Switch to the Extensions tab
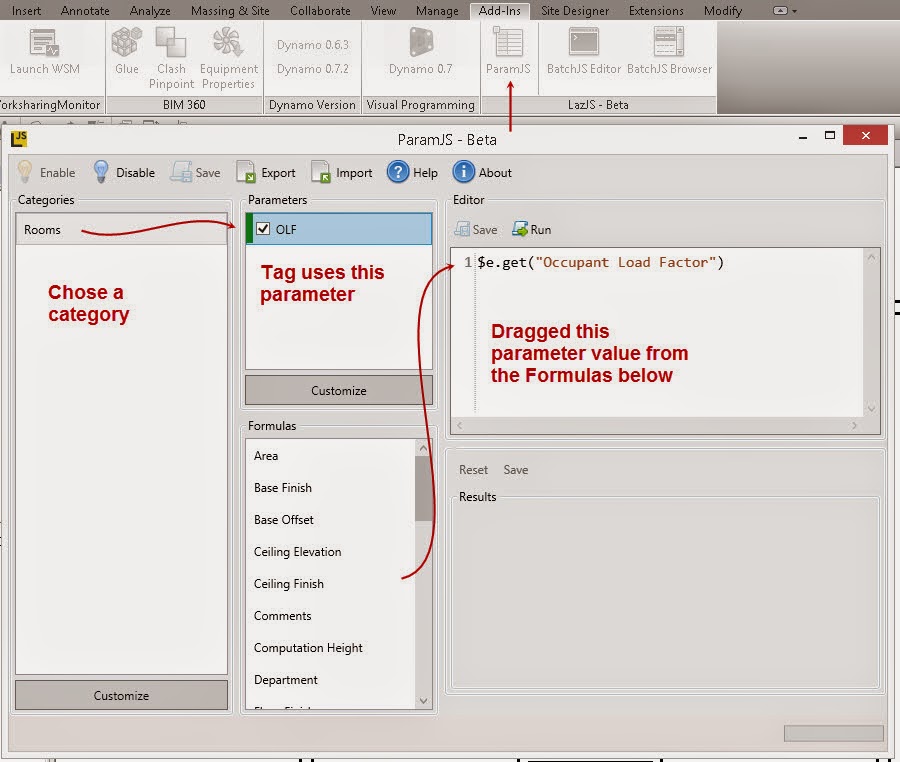900x762 pixels. (656, 10)
